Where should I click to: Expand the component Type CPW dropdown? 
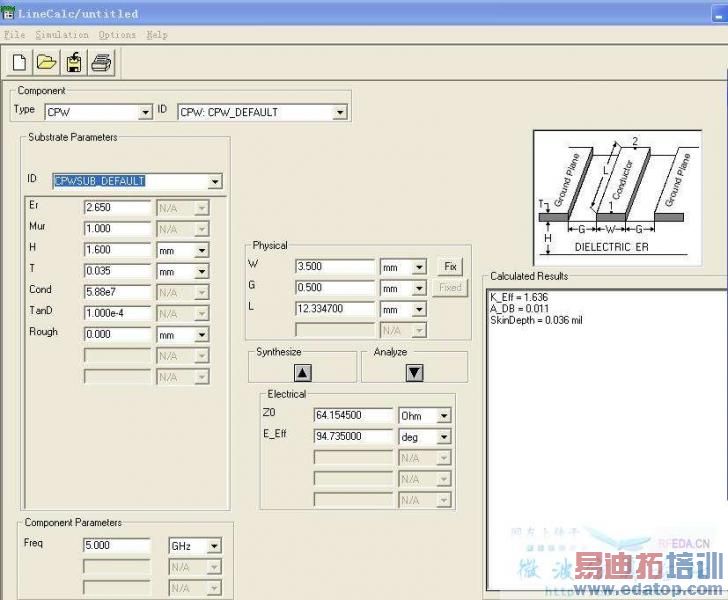(146, 112)
